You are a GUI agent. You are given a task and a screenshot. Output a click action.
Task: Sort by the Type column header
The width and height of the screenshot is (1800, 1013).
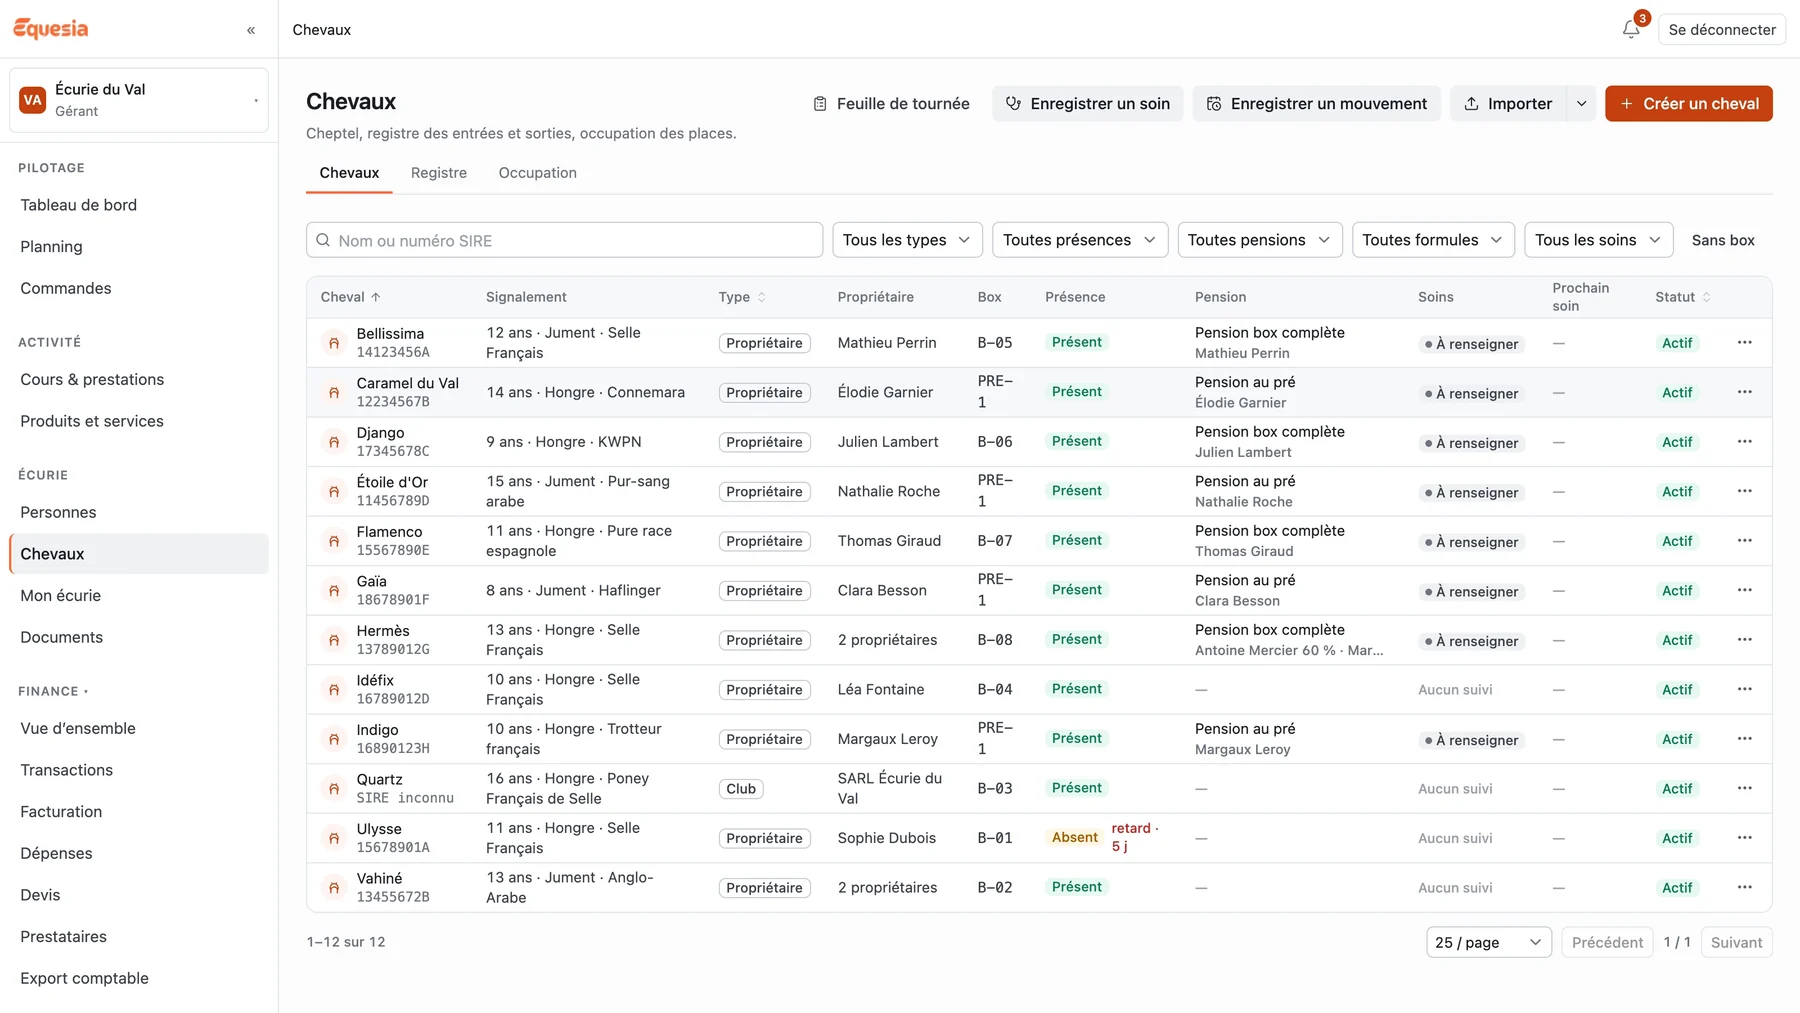(741, 297)
